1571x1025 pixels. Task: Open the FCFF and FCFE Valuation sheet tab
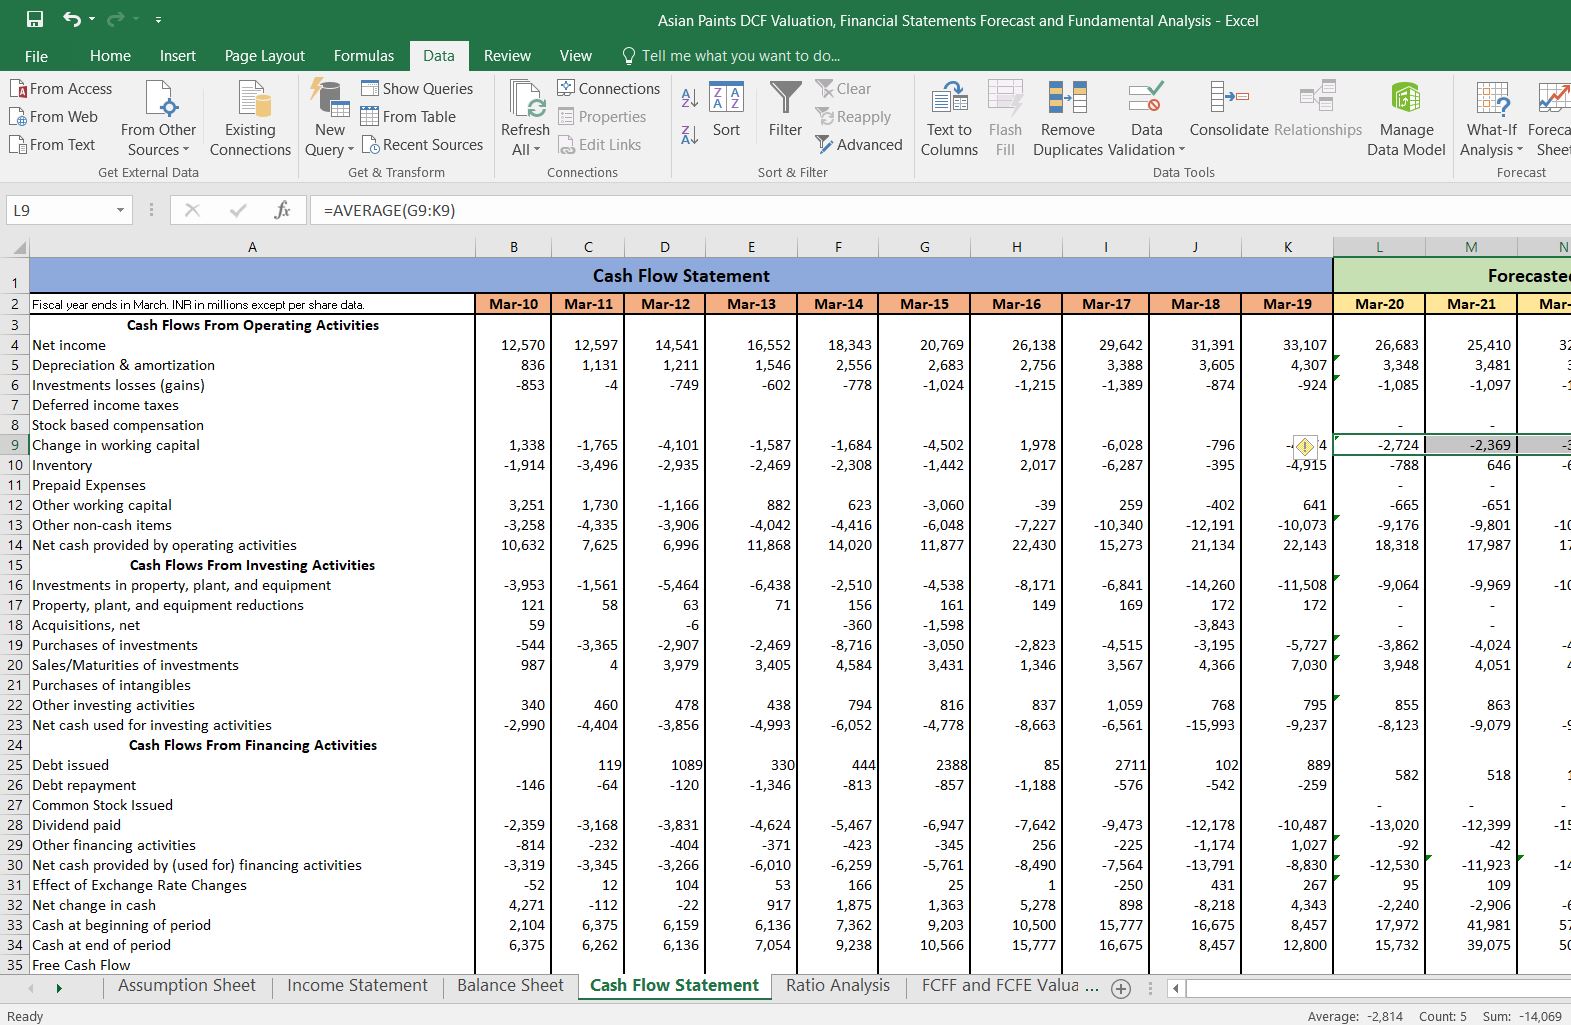[1010, 985]
